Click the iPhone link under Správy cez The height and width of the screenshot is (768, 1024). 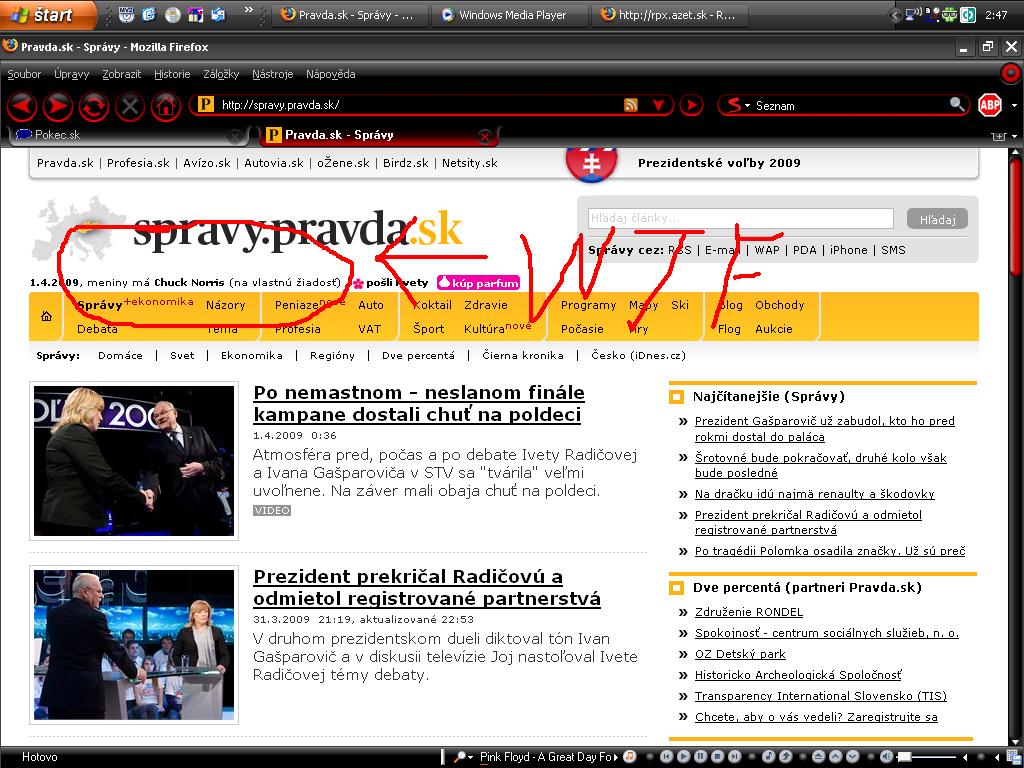point(848,250)
